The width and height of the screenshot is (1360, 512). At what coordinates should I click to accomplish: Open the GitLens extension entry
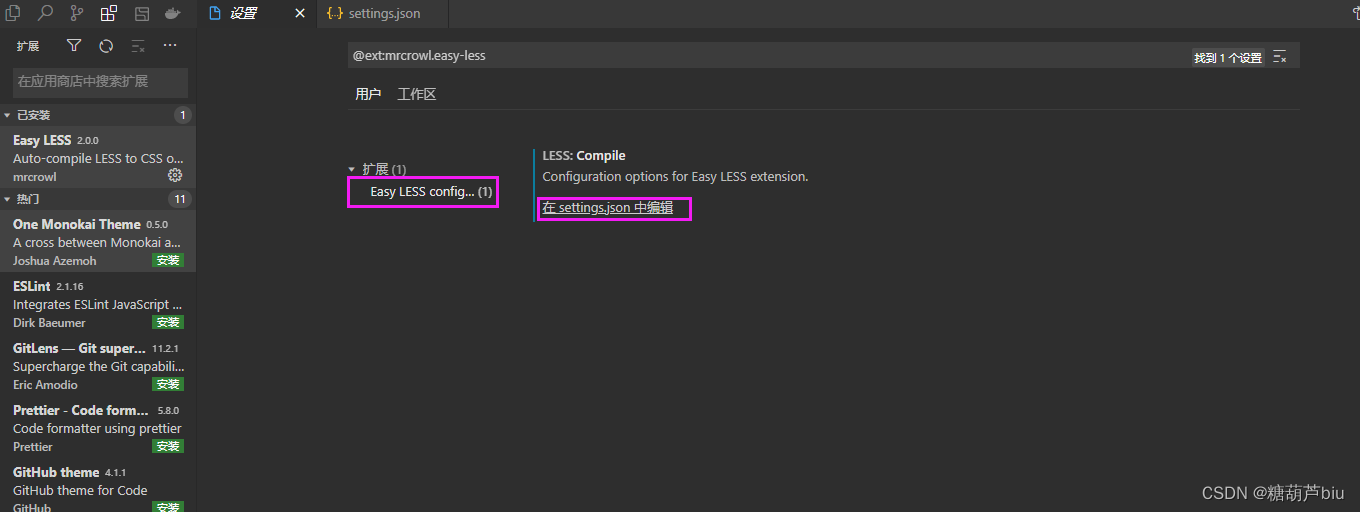pos(98,366)
